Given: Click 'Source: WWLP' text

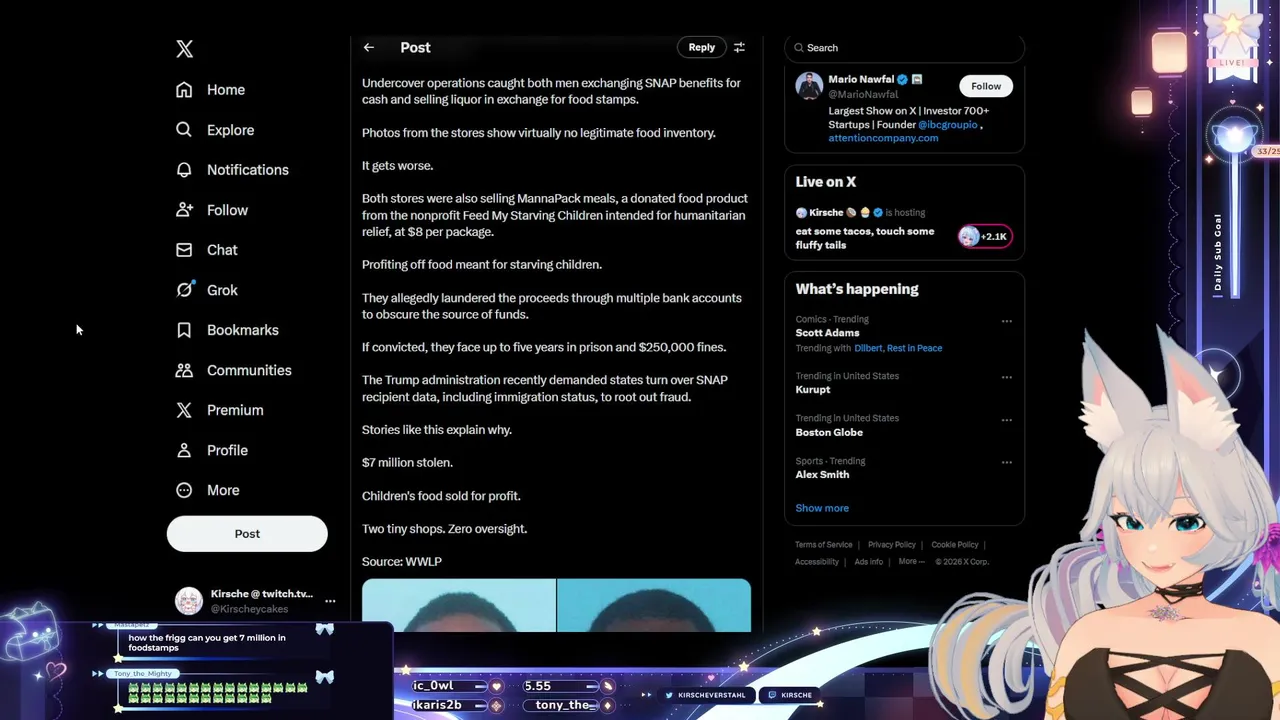Looking at the screenshot, I should [x=402, y=562].
